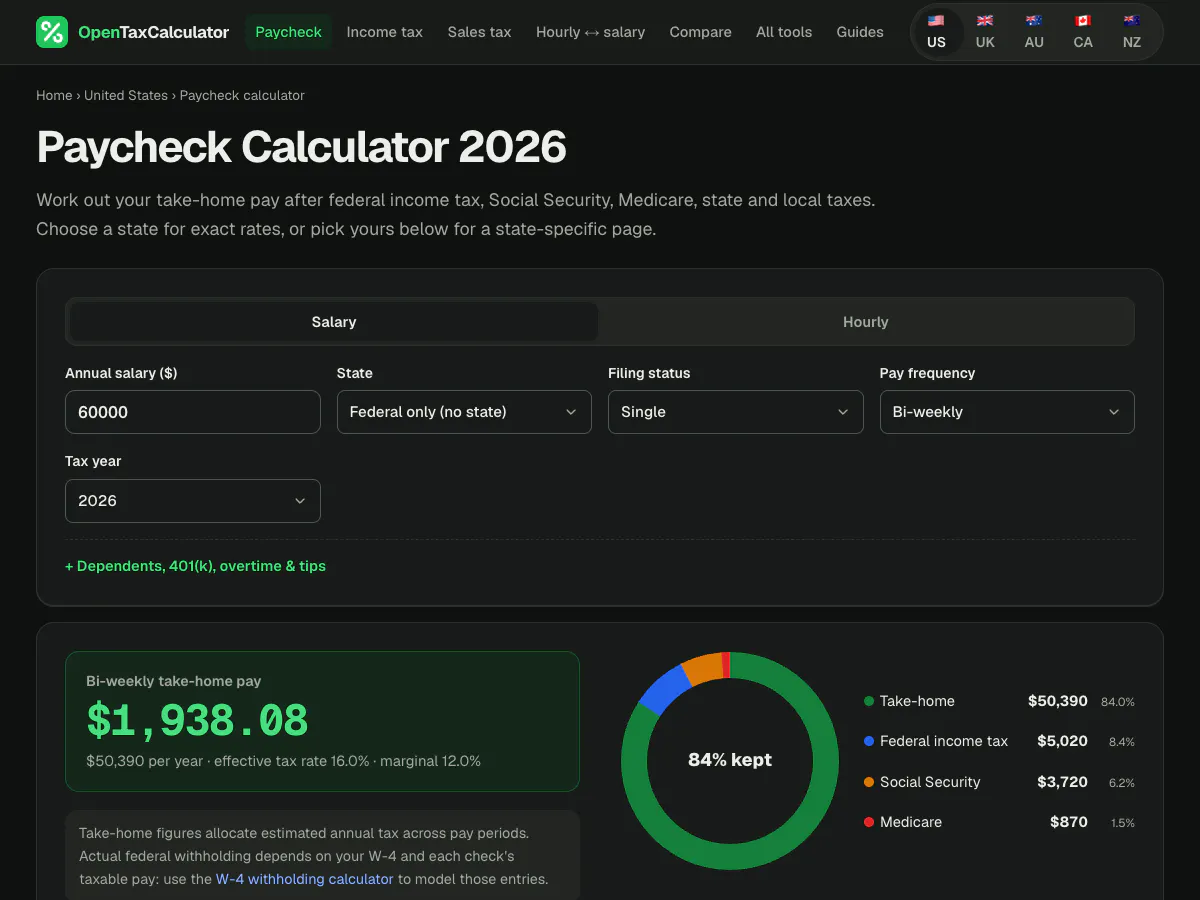Click the Paycheck calculator breadcrumb text
Screen dimensions: 1200x900
pos(242,96)
